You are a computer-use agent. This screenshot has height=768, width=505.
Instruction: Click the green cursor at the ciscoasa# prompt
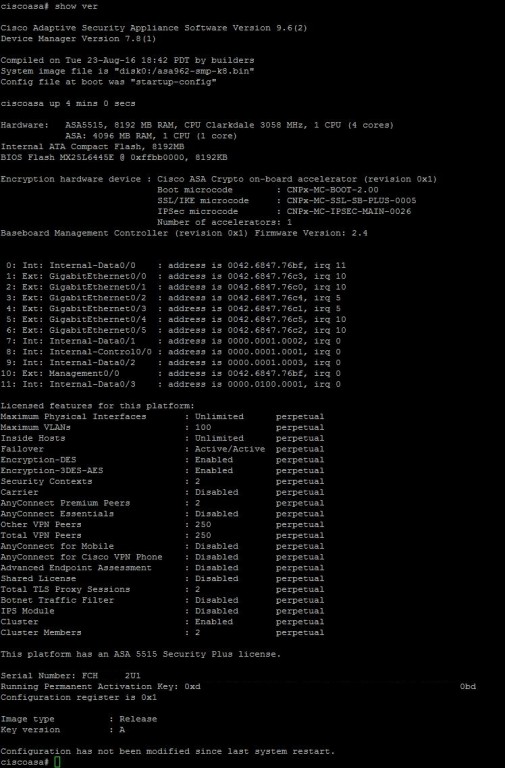(57, 762)
